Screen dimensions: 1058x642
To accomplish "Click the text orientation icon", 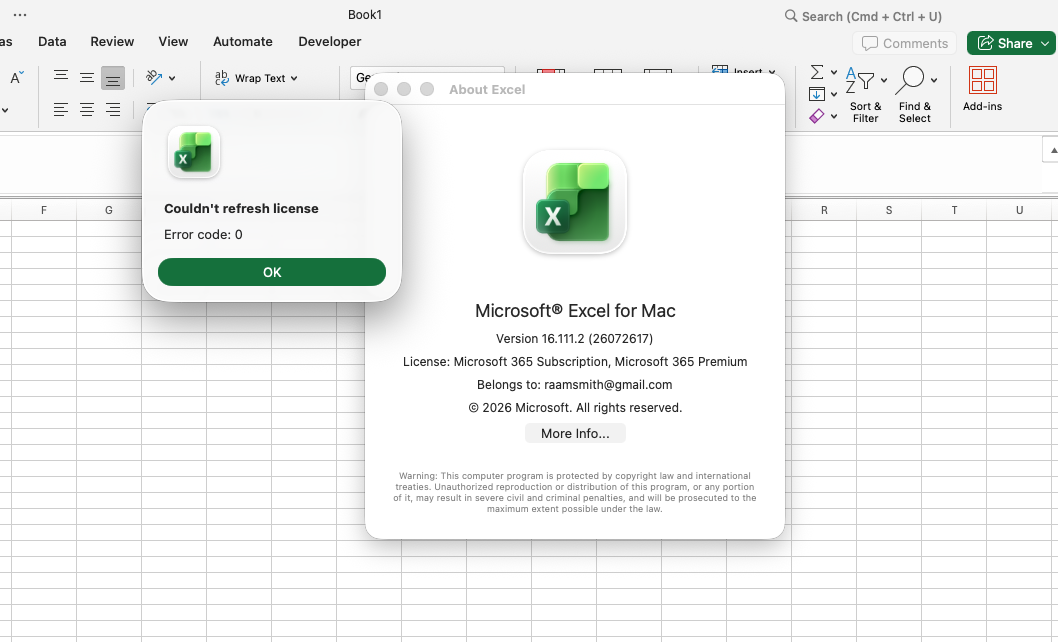I will pos(154,78).
